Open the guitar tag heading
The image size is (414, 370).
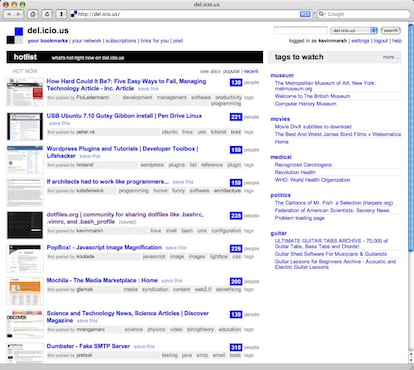click(279, 233)
